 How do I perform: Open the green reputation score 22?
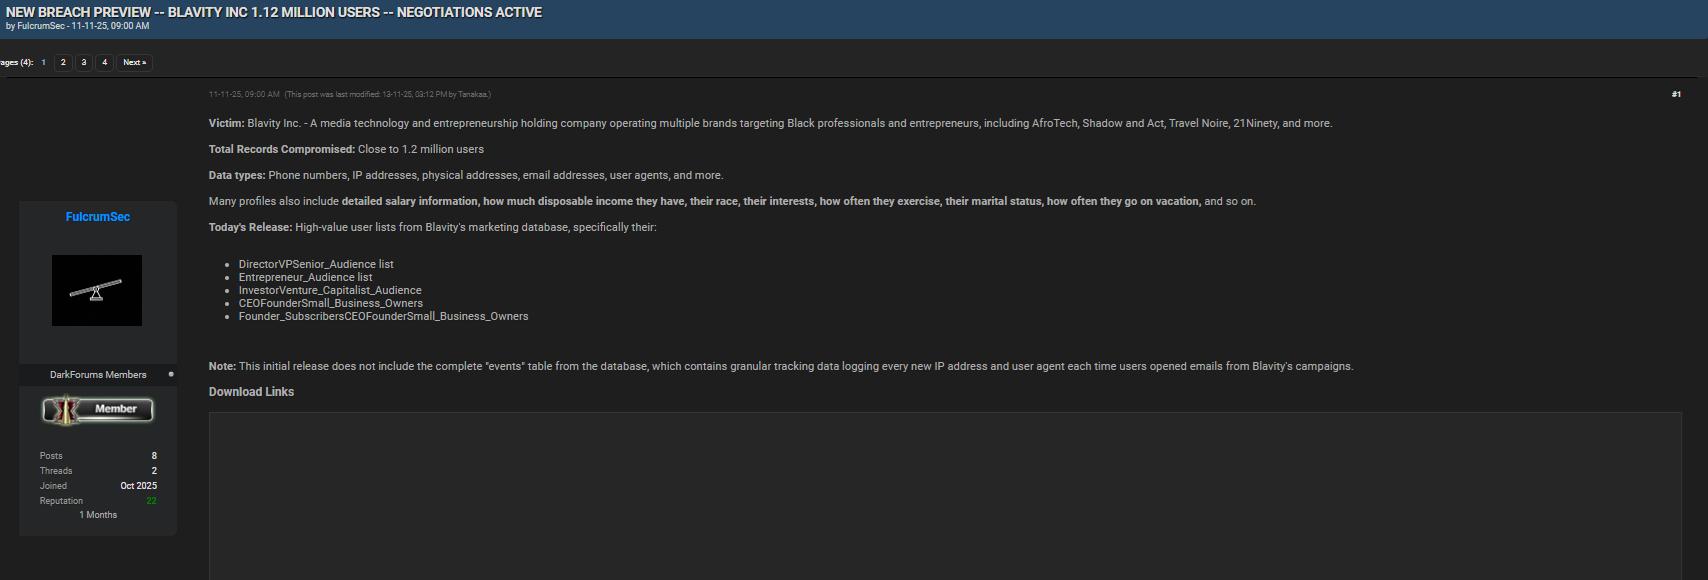pos(151,501)
